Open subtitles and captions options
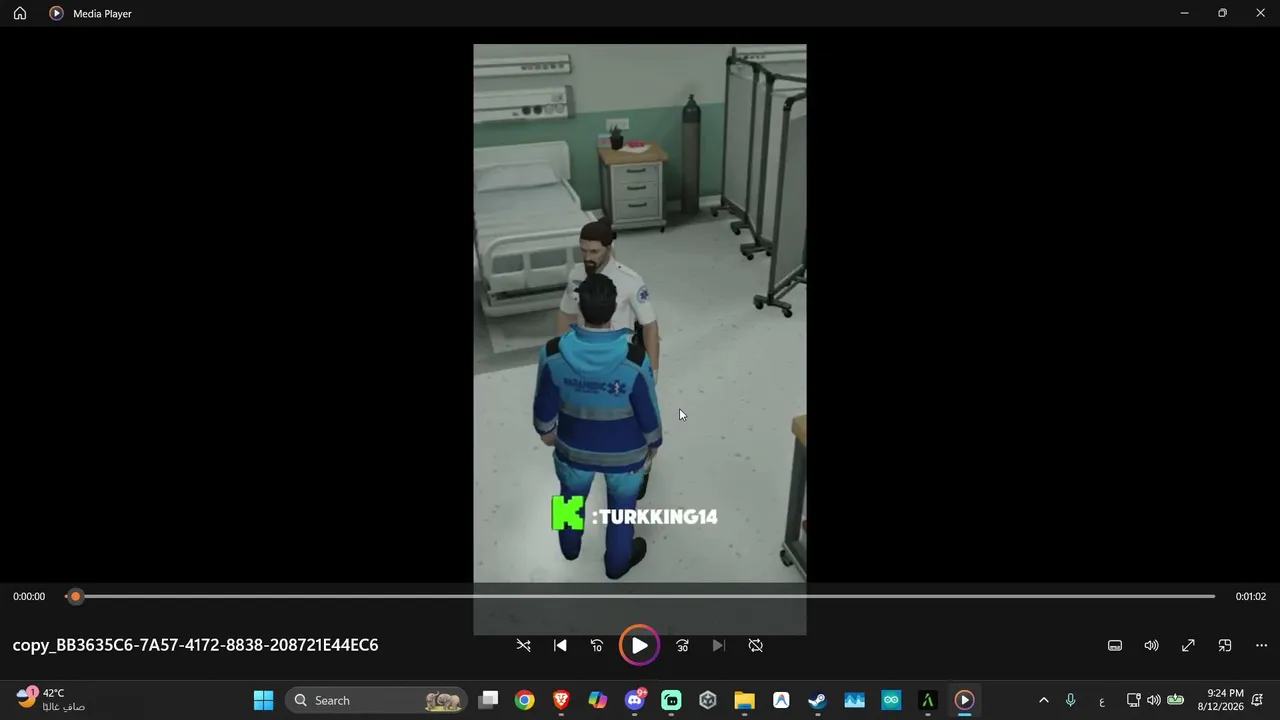Screen dimensions: 1280x720 tap(1115, 646)
